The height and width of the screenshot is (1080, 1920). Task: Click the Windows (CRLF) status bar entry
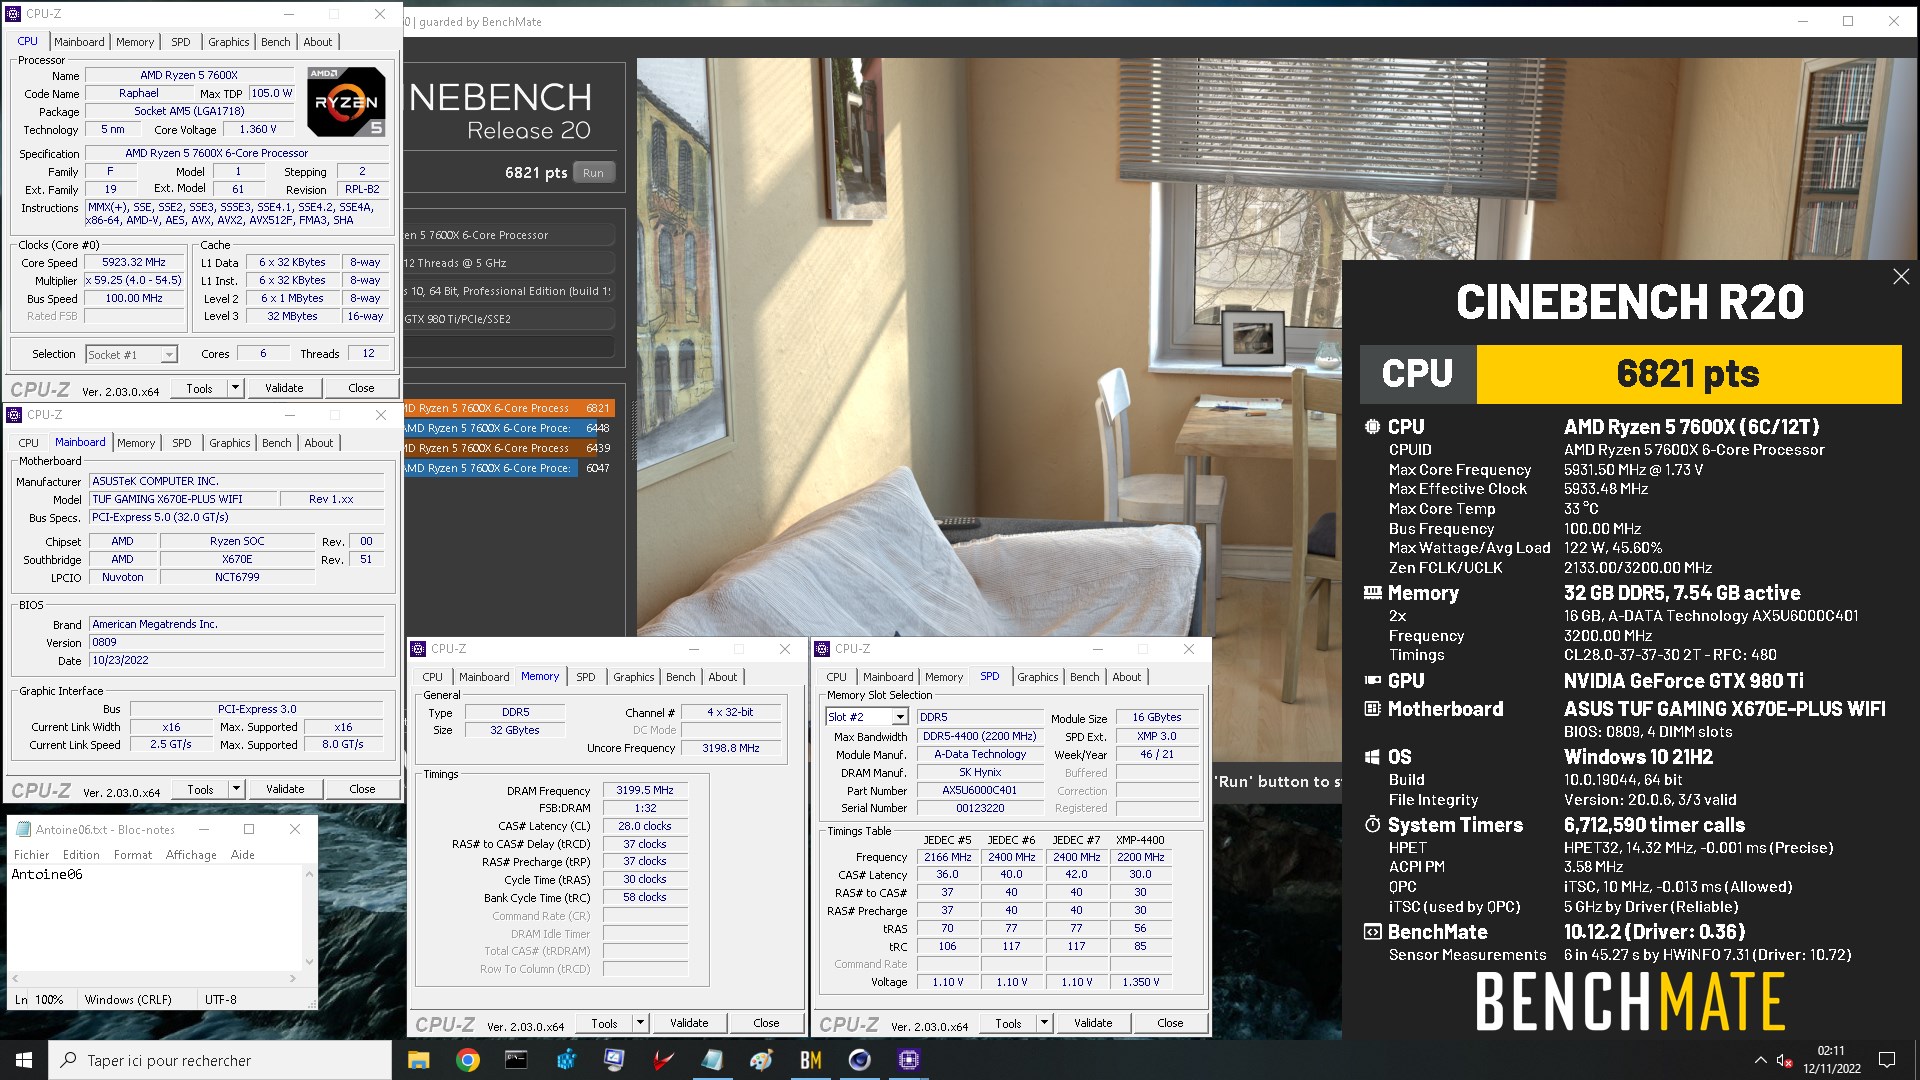tap(128, 999)
